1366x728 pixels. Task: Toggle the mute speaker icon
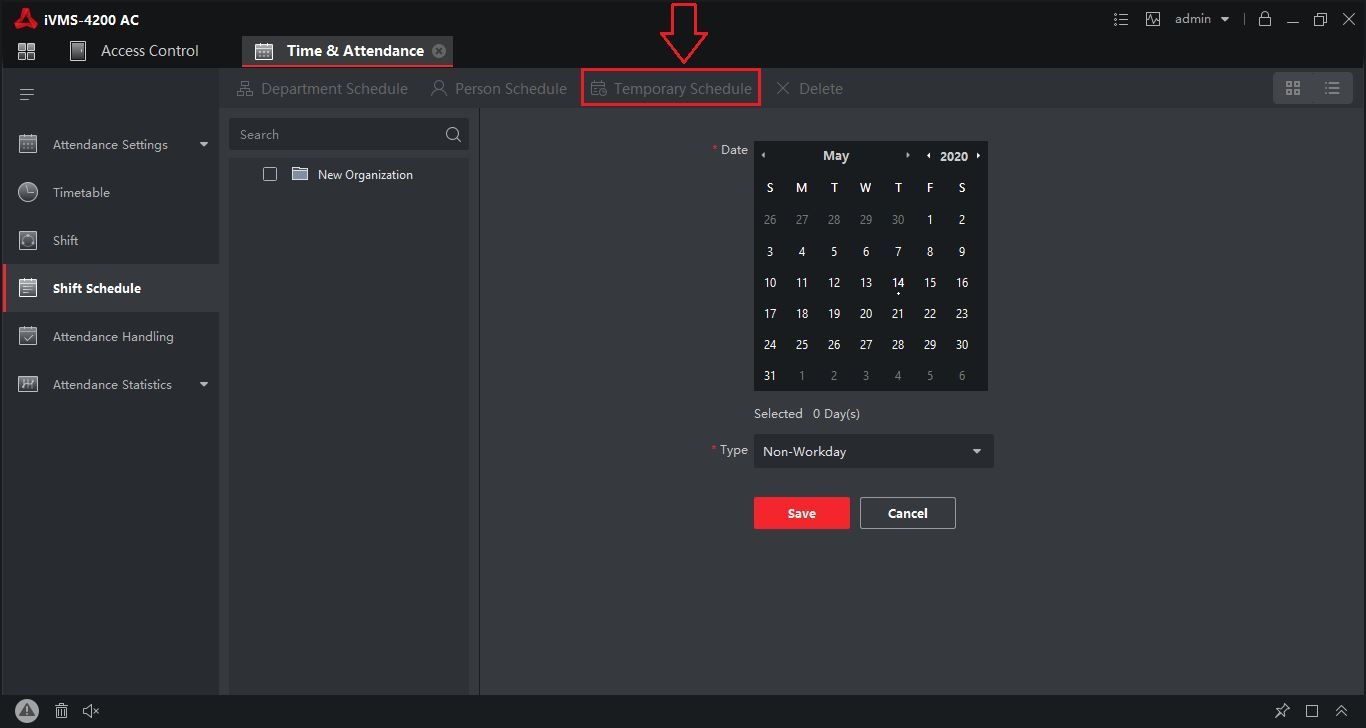tap(91, 711)
